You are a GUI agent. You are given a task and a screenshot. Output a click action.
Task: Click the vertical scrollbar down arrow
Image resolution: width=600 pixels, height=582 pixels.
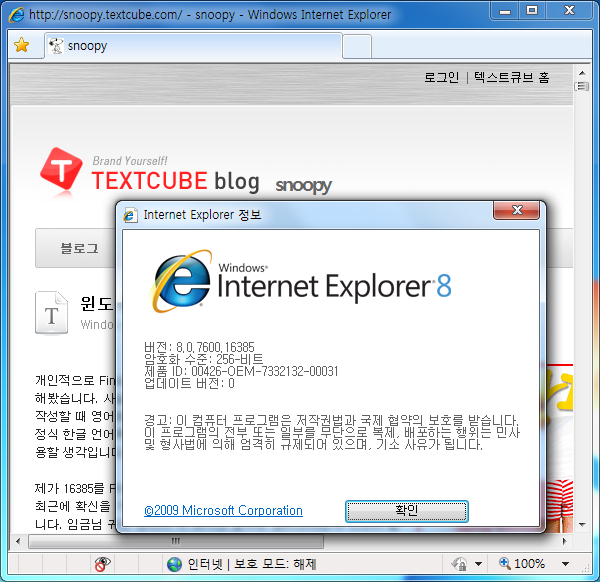click(x=582, y=525)
